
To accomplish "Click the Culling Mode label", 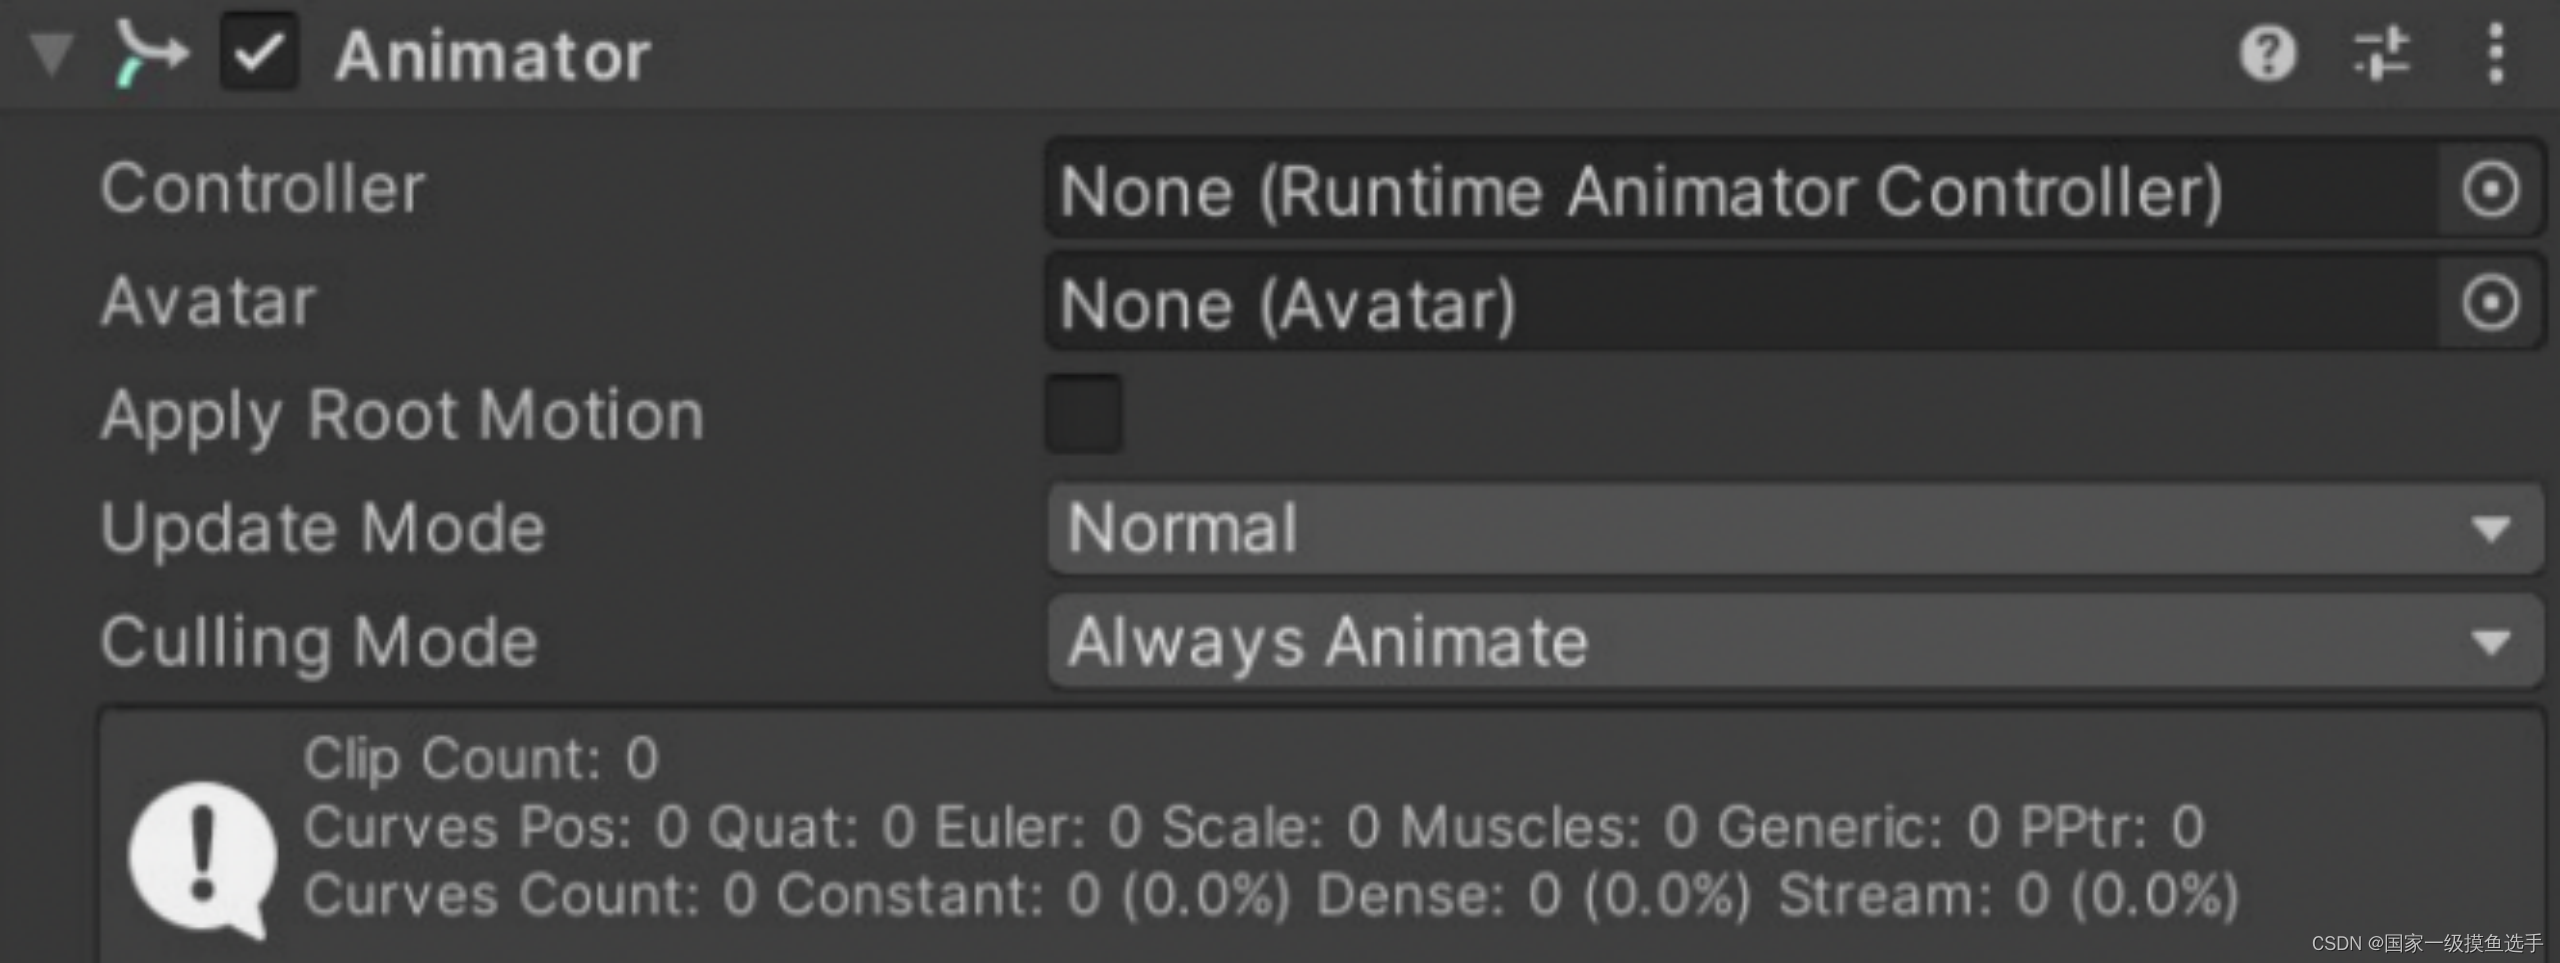I will [x=319, y=641].
